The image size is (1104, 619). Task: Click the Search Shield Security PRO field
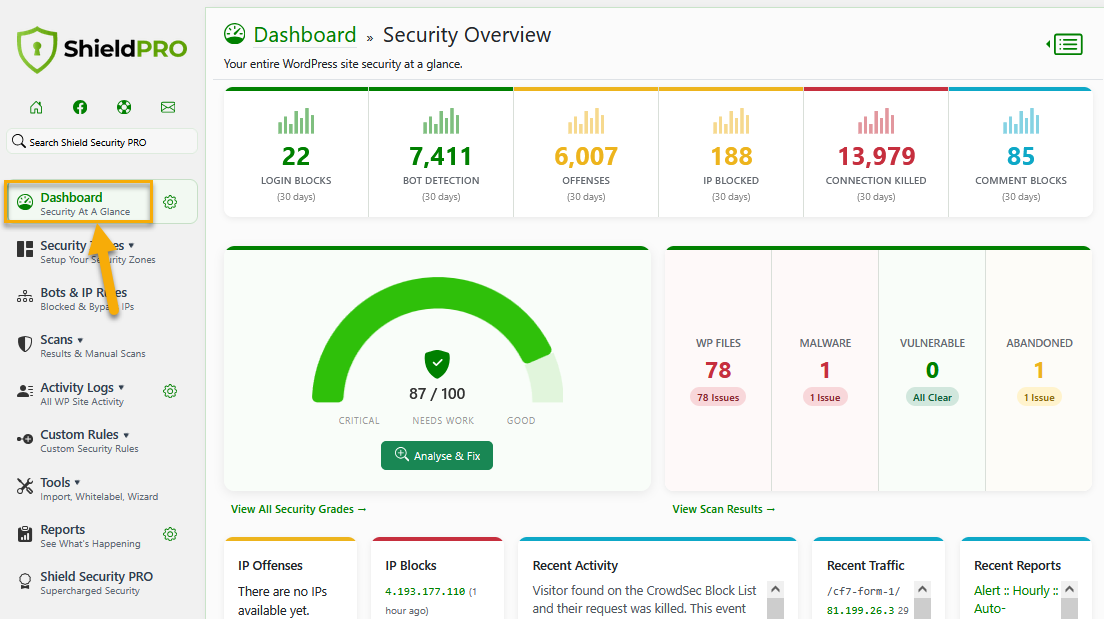tap(102, 142)
